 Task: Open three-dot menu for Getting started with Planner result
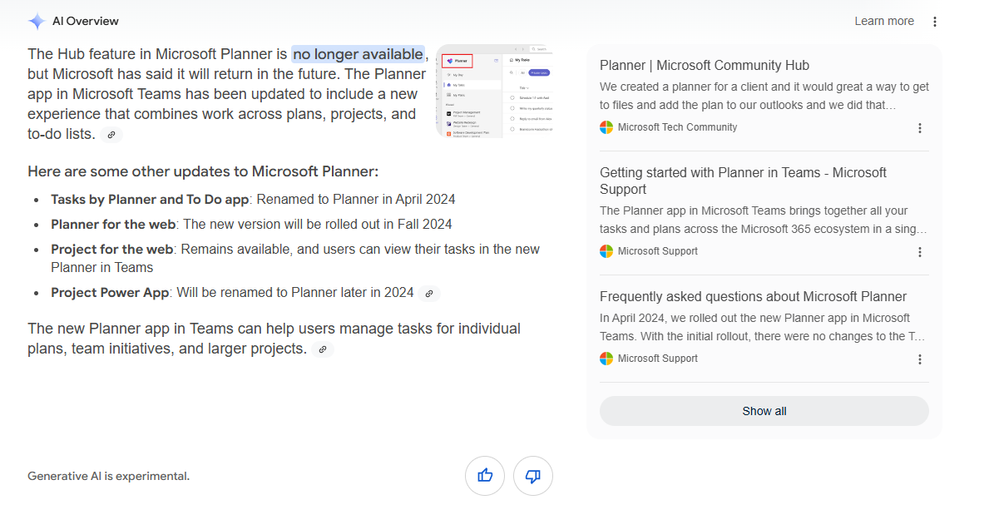click(x=919, y=252)
